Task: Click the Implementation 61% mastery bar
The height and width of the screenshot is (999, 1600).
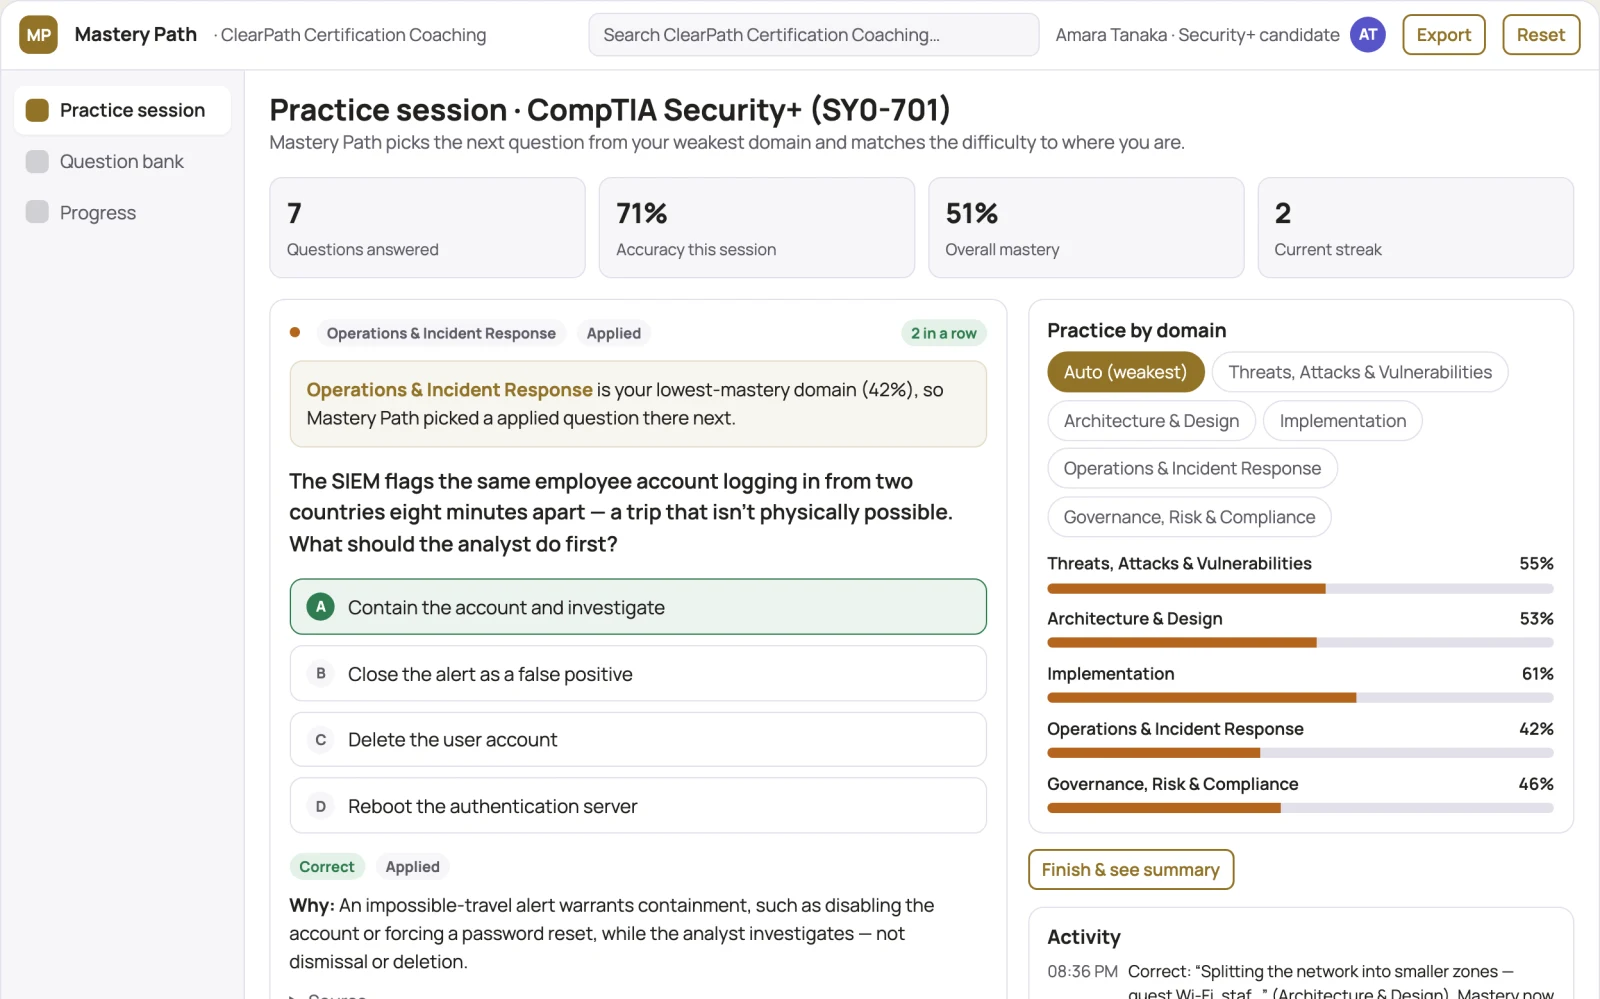Action: [1300, 698]
